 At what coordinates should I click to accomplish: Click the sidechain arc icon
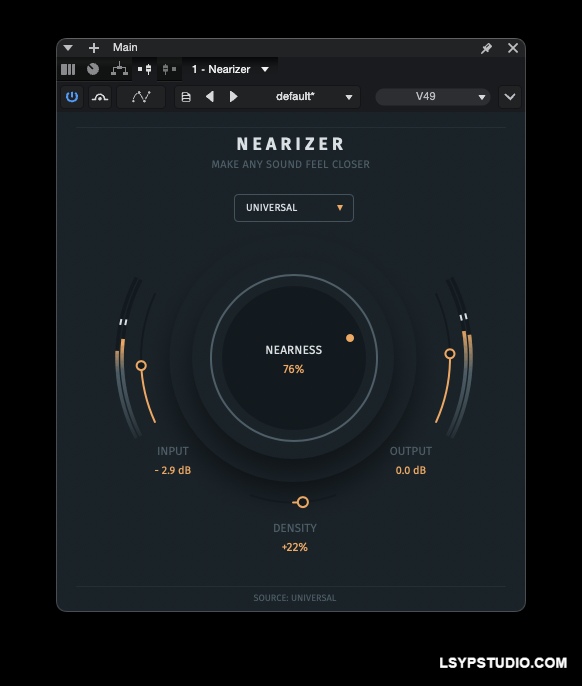pos(100,97)
